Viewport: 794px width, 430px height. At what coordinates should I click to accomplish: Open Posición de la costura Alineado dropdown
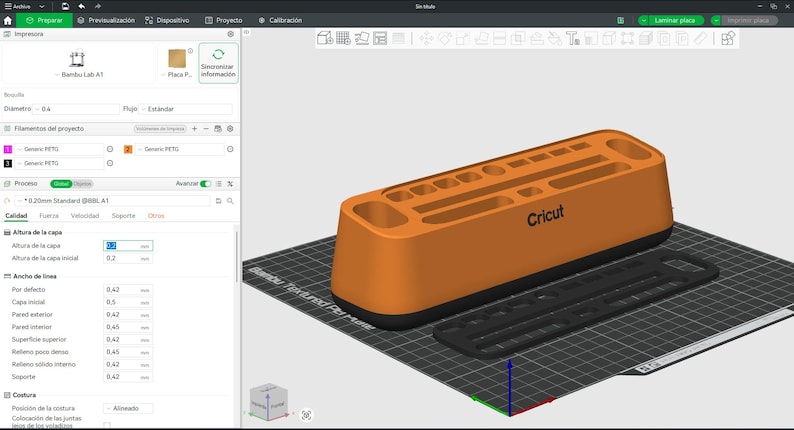(128, 408)
